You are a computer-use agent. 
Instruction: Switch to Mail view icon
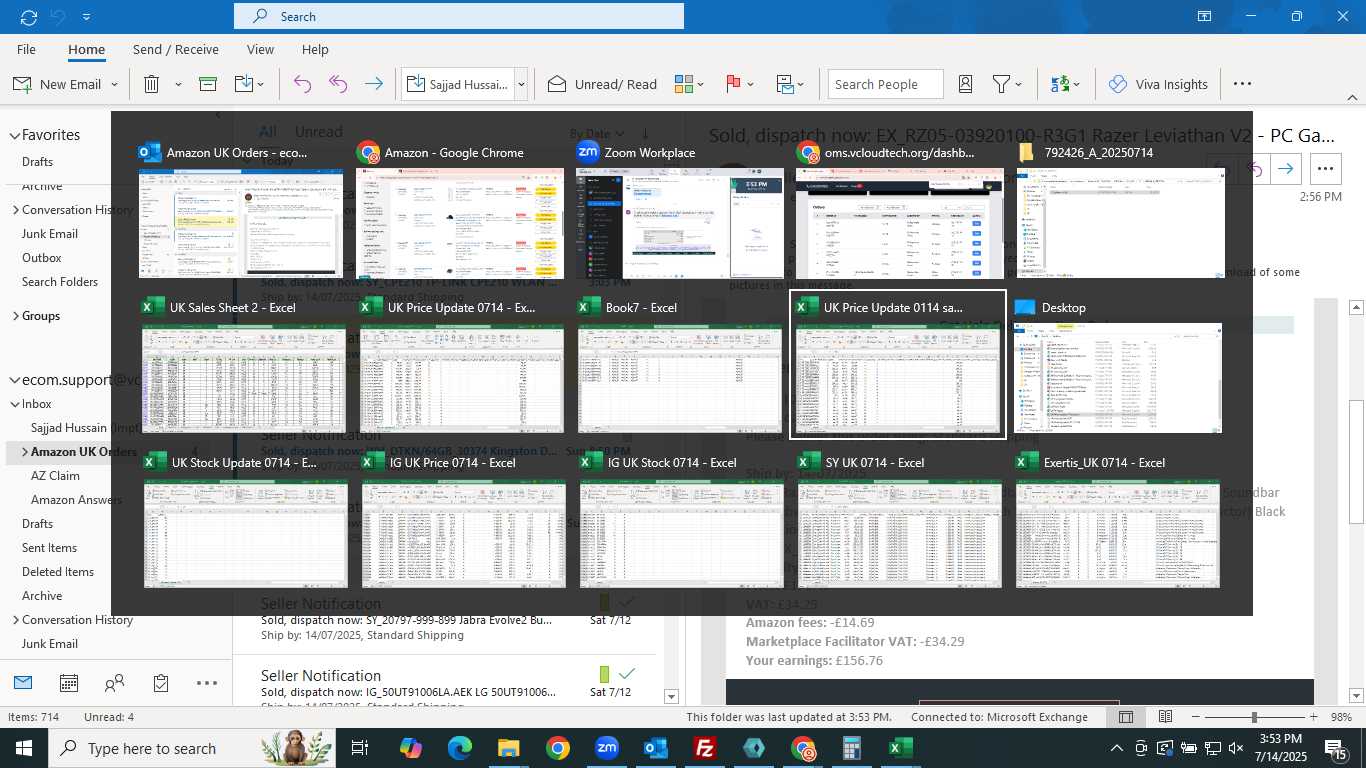click(x=23, y=683)
